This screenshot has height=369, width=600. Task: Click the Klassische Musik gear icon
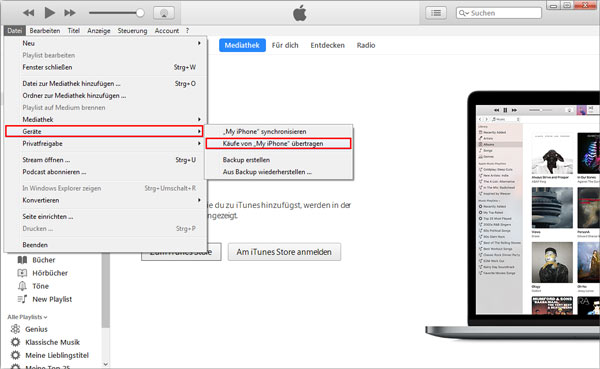(x=15, y=342)
